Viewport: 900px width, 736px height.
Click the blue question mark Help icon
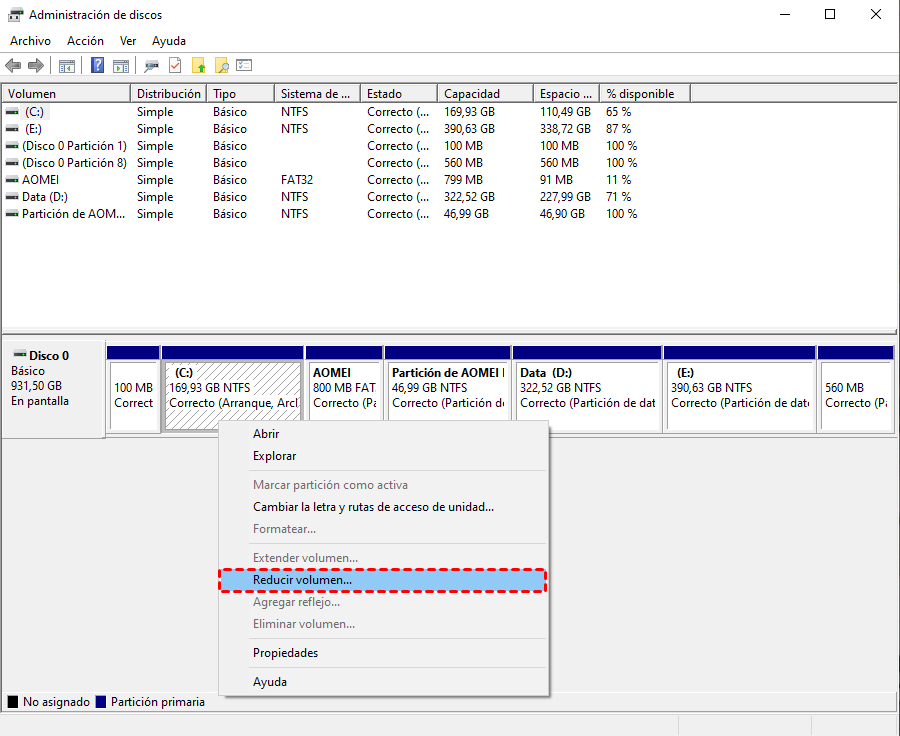tap(98, 66)
